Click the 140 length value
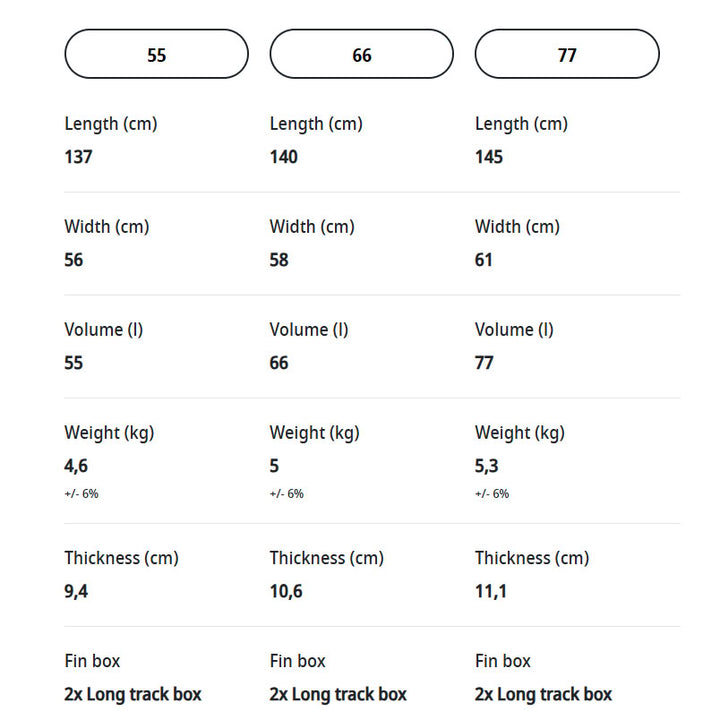 click(x=283, y=157)
